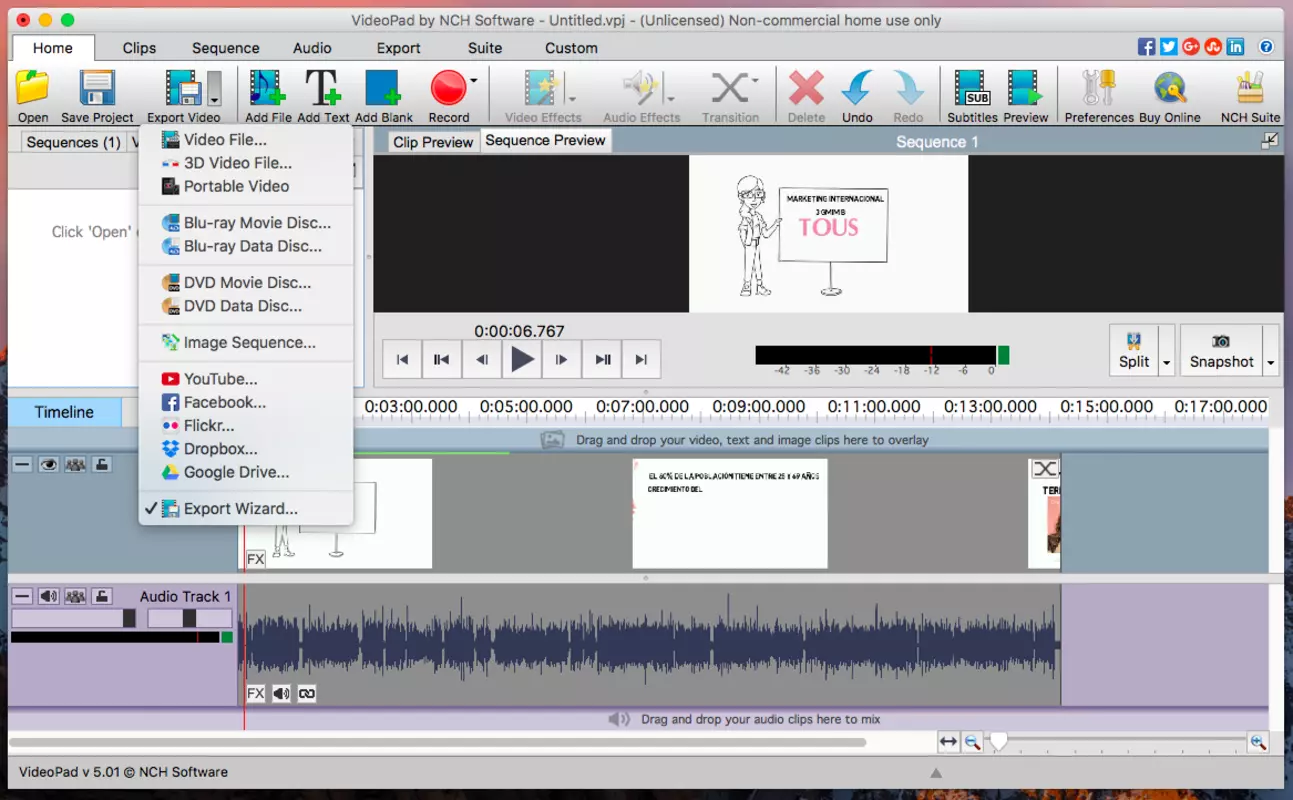Image resolution: width=1293 pixels, height=800 pixels.
Task: Click the Open folder icon
Action: tap(32, 89)
